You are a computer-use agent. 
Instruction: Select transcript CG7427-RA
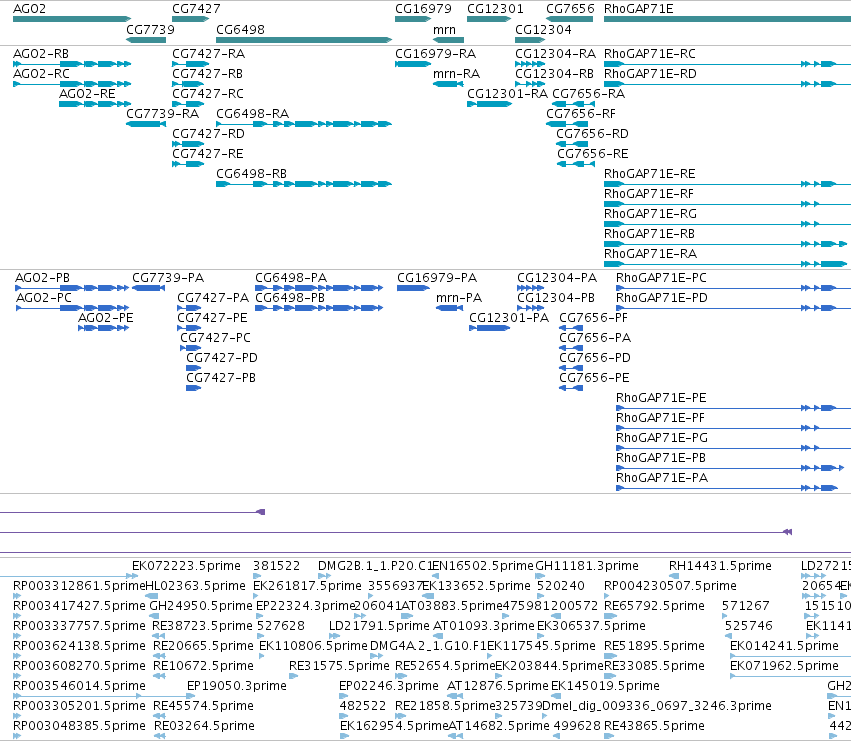click(x=208, y=54)
